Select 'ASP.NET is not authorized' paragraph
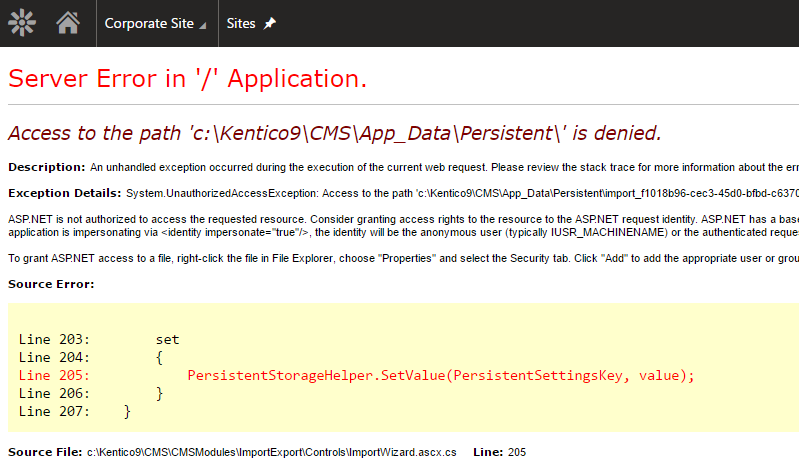Screen dimensions: 799x466 (404, 226)
